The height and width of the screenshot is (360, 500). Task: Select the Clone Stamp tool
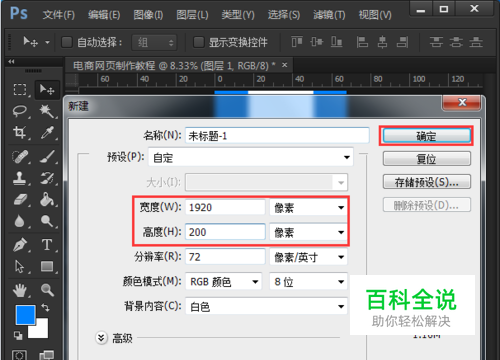pyautogui.click(x=19, y=178)
